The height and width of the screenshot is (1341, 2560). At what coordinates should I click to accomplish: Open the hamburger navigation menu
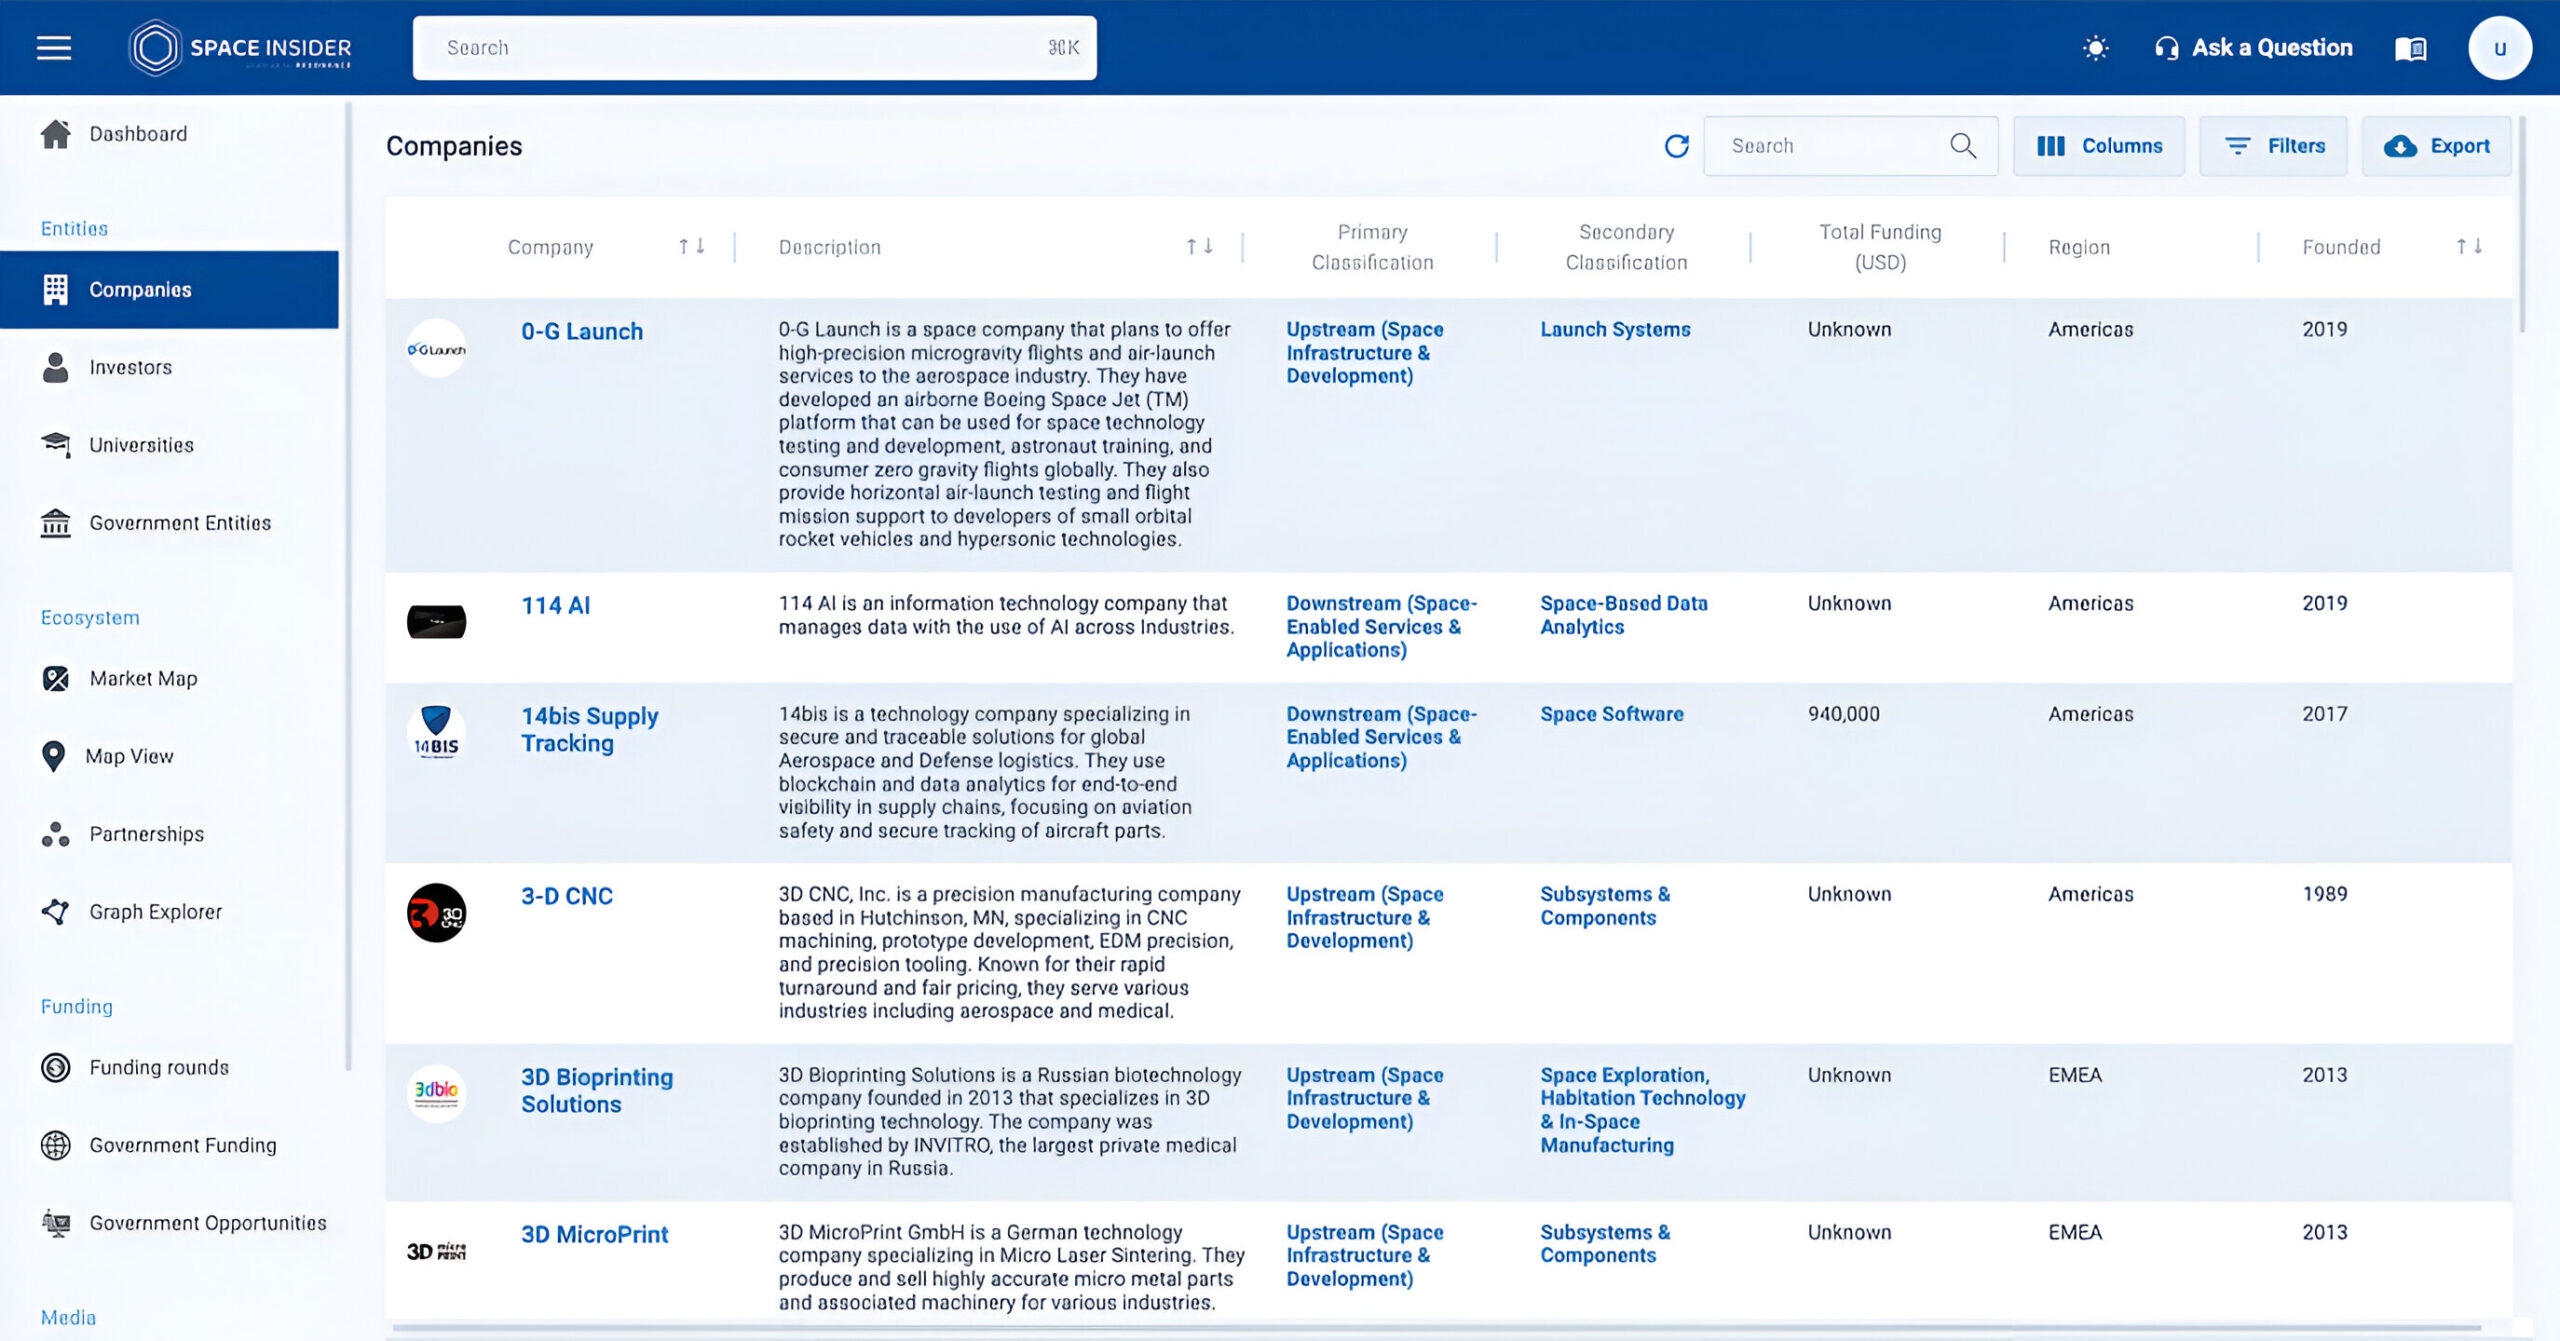pos(54,47)
